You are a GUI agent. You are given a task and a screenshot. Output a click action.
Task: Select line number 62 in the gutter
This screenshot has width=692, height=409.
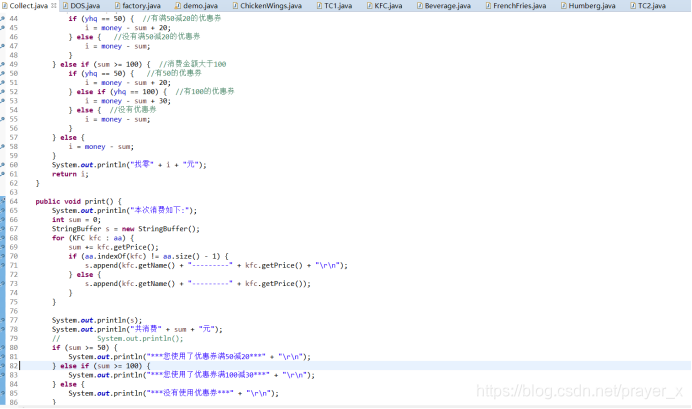click(14, 183)
